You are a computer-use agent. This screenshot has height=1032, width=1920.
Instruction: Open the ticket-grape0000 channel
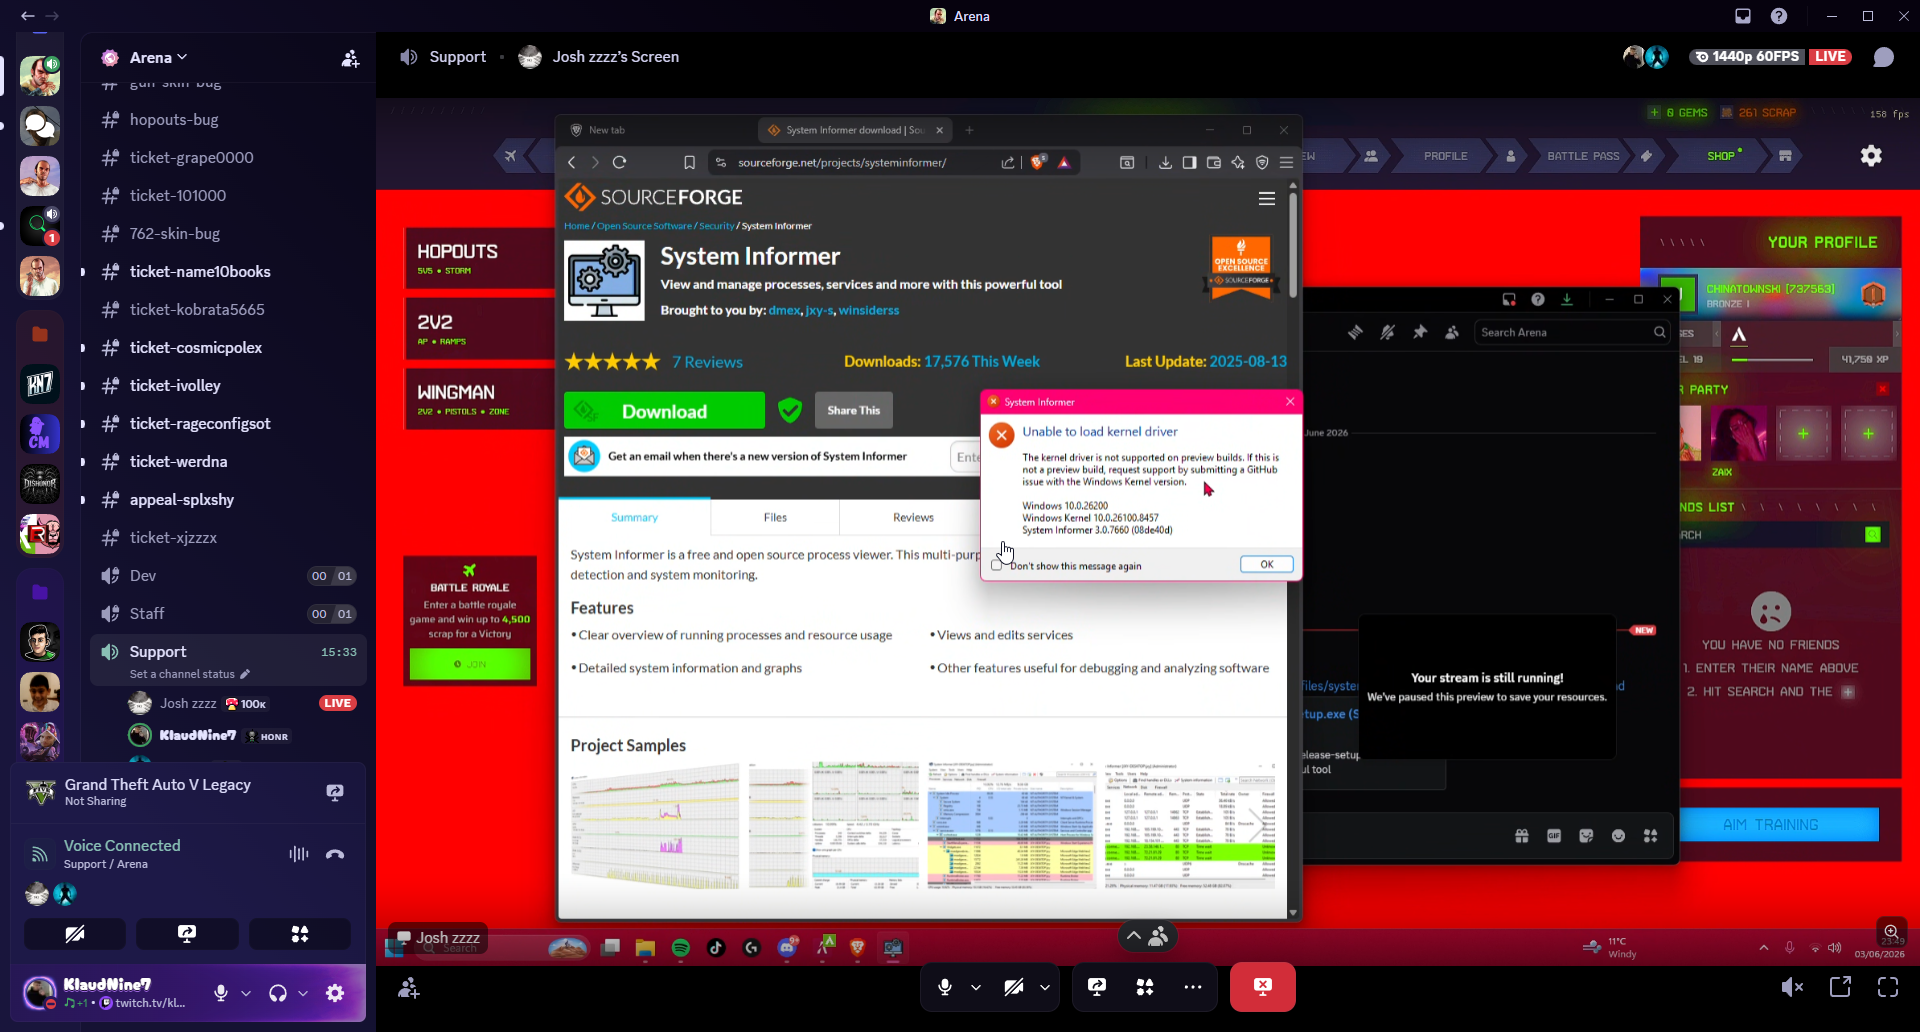[x=191, y=157]
